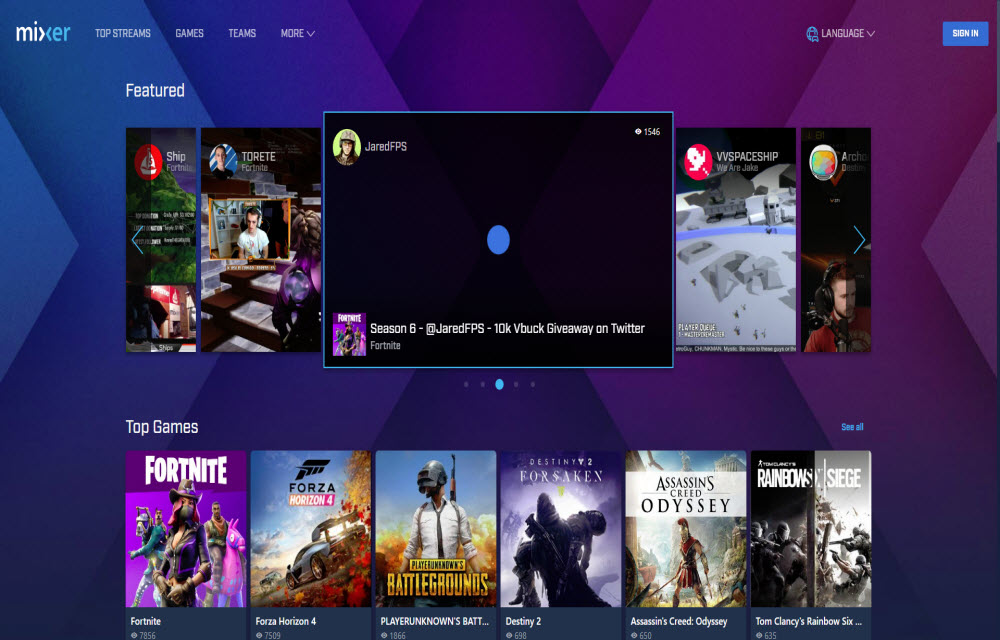Click the Forza Horizon 4 title text
Image resolution: width=1000 pixels, height=640 pixels.
[286, 621]
